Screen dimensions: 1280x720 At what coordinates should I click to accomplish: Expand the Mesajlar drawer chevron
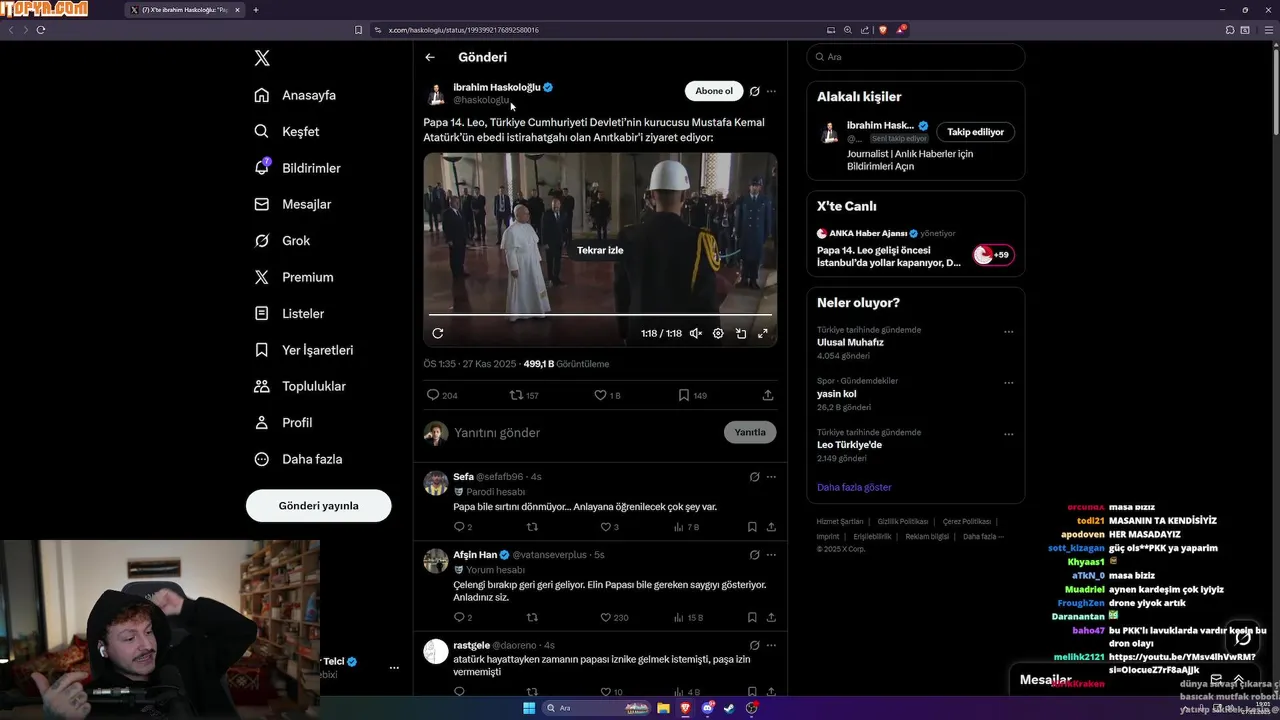[1238, 680]
